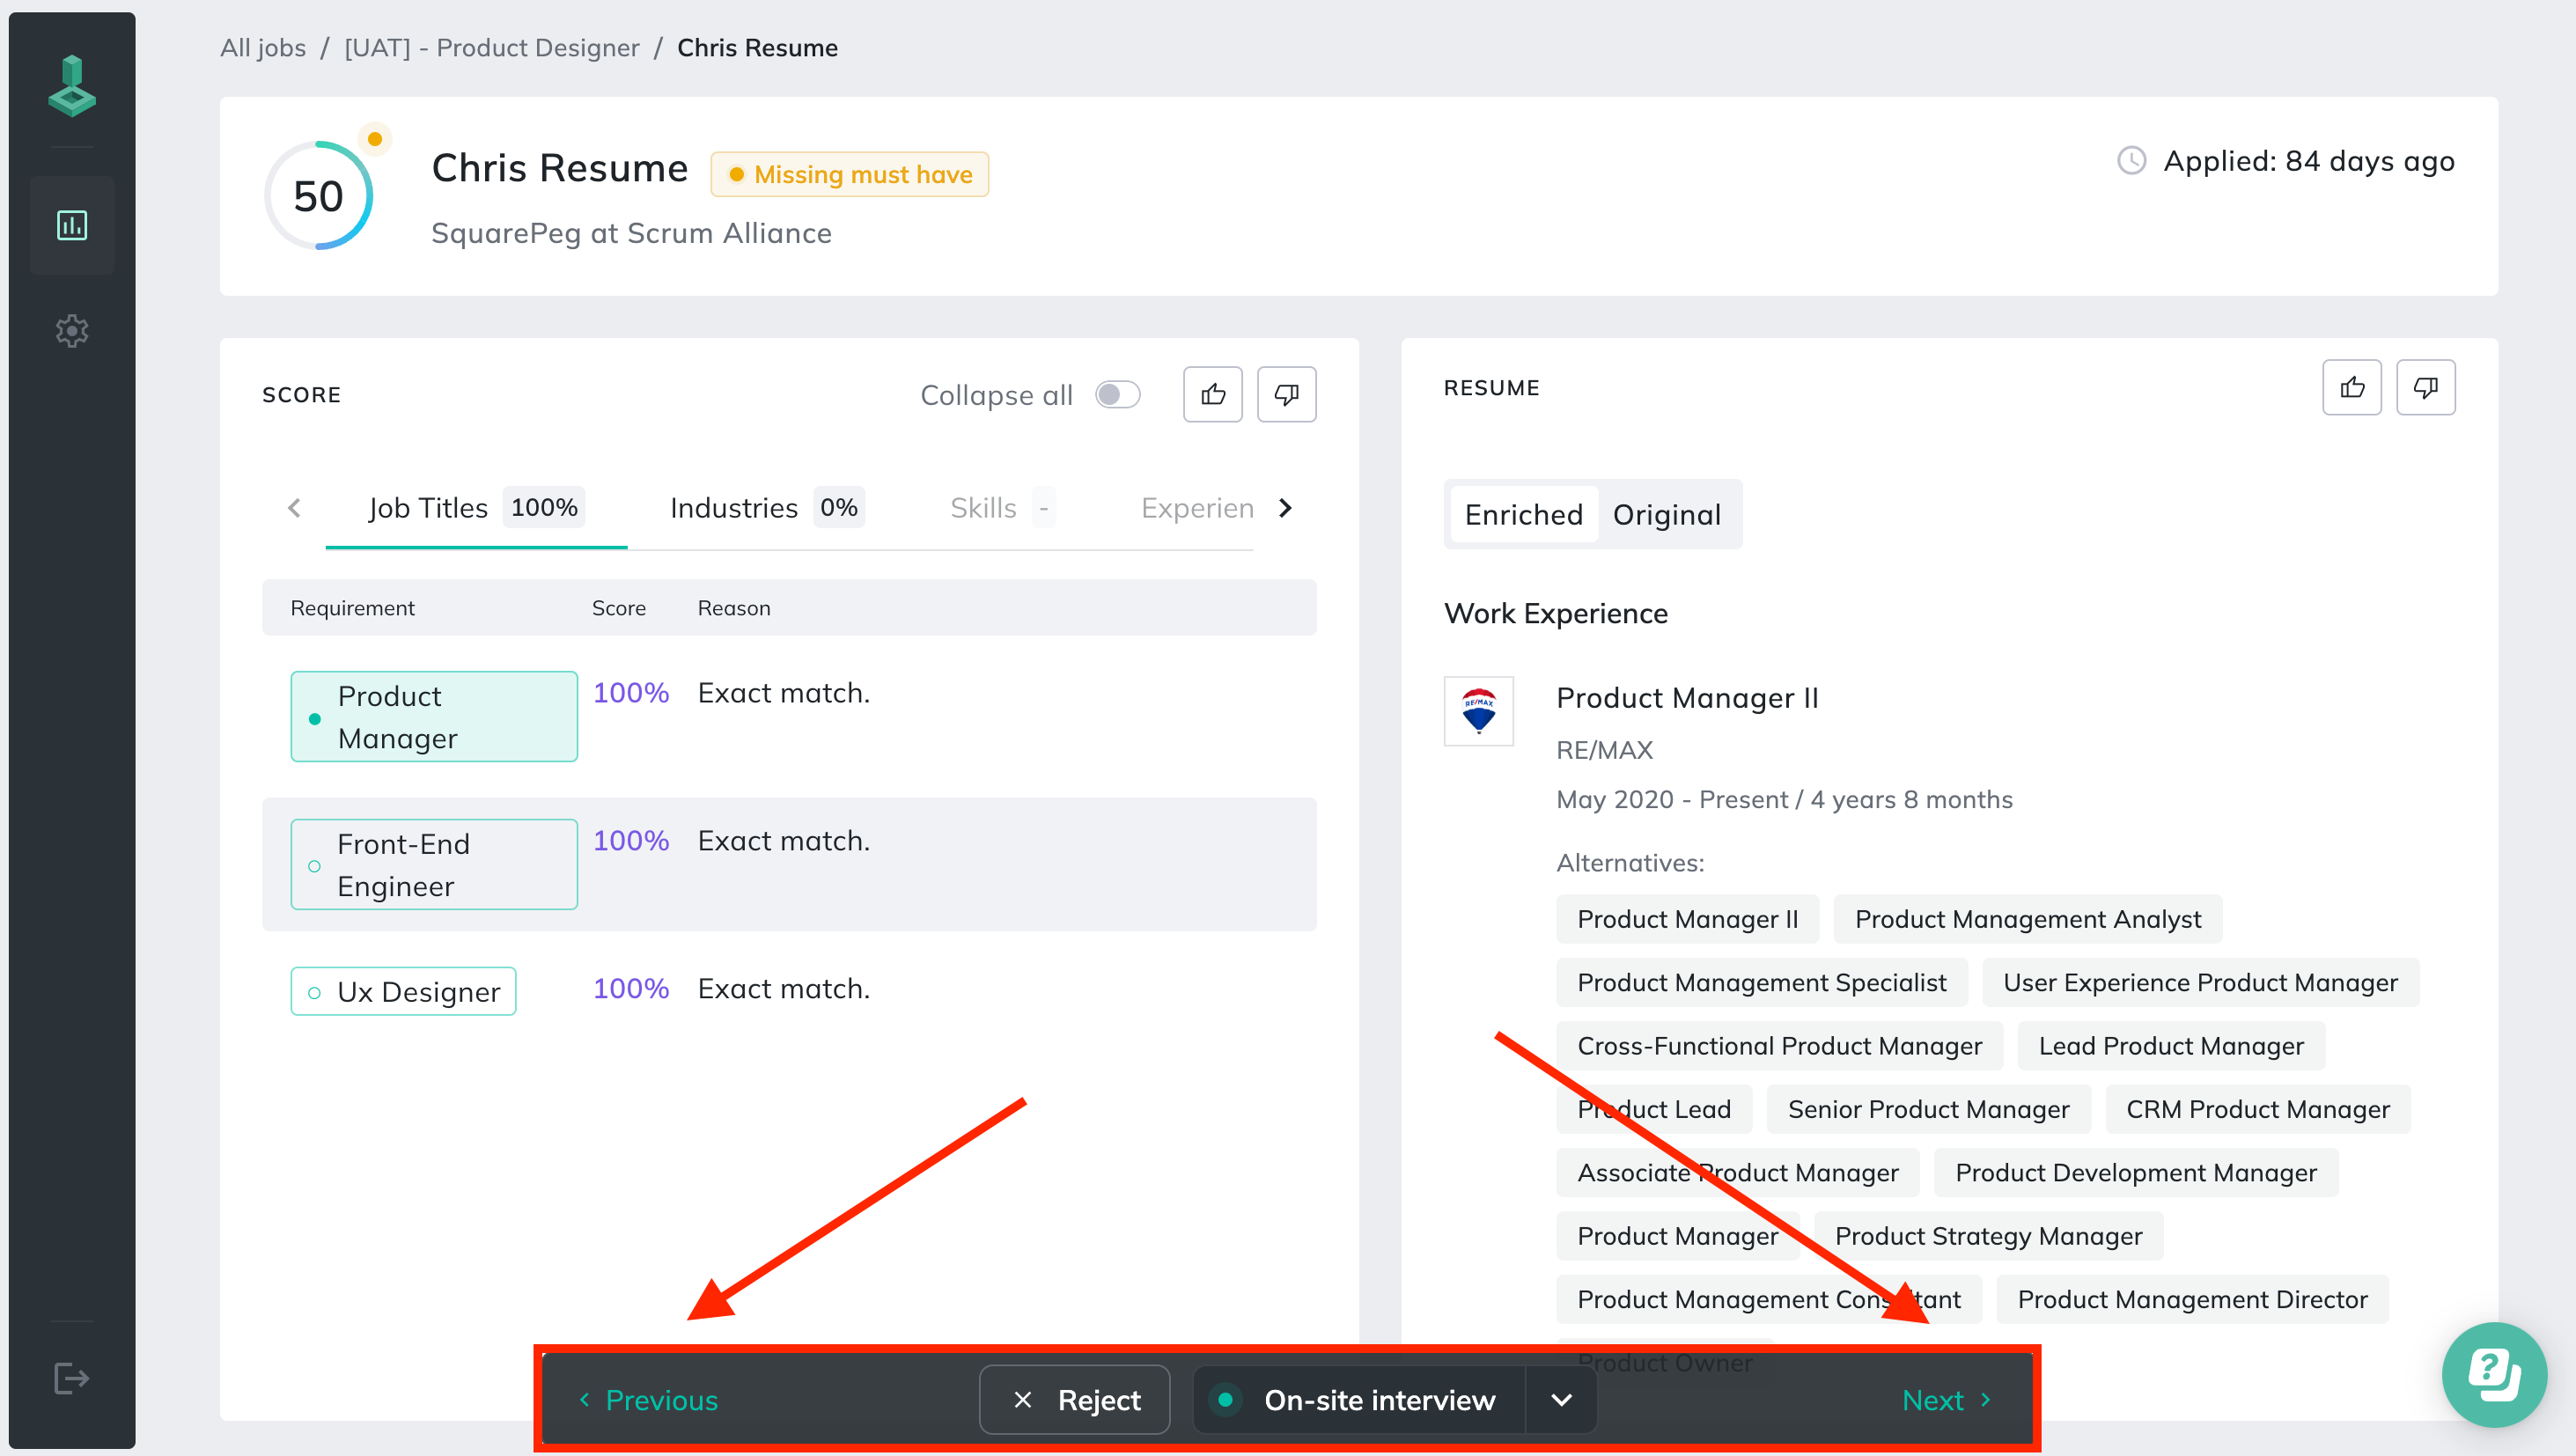Click the Lead Product Manager tag

[x=2171, y=1046]
